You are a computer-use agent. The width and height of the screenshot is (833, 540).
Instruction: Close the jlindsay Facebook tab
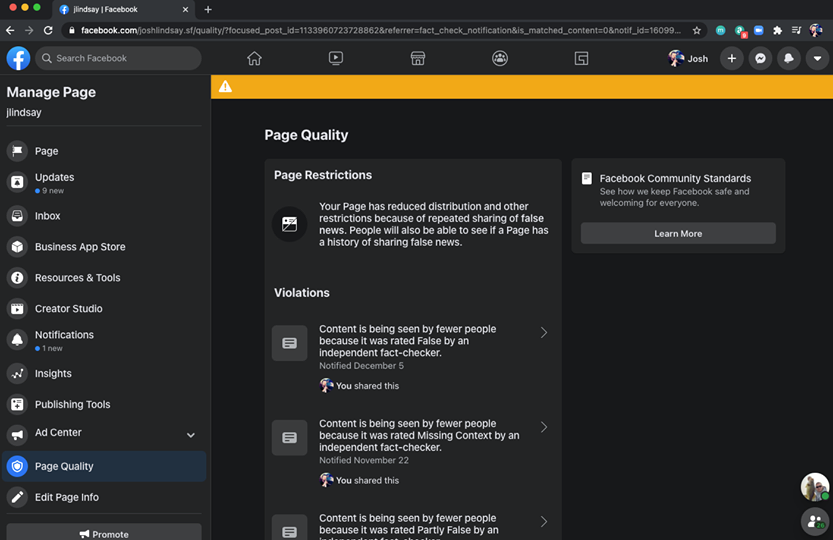click(185, 10)
